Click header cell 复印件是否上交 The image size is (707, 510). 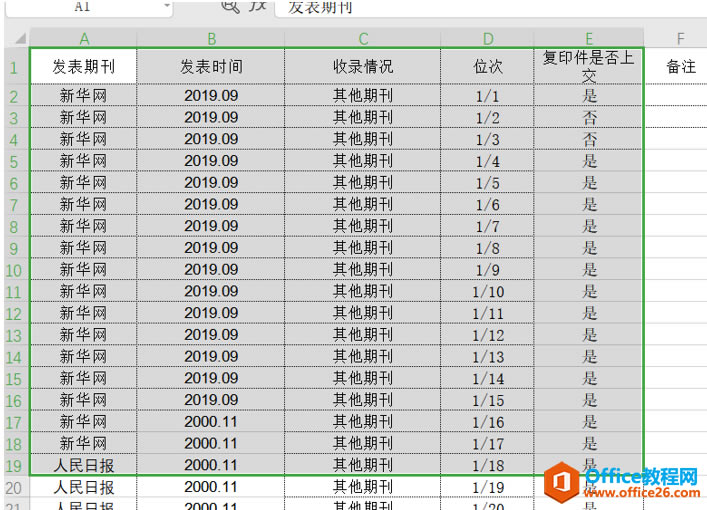click(x=588, y=66)
